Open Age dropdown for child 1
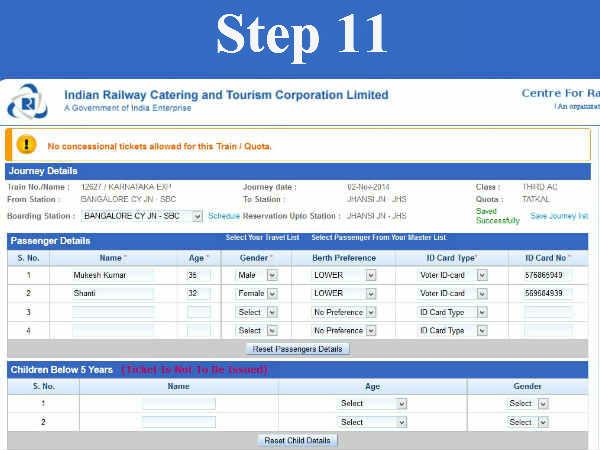The width and height of the screenshot is (600, 450). [372, 404]
